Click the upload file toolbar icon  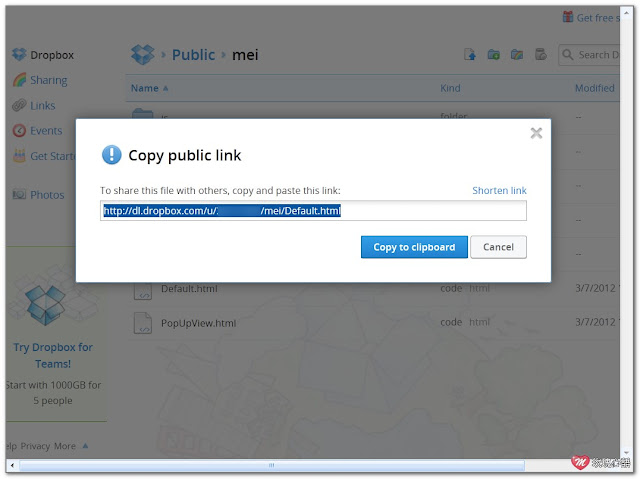tap(470, 54)
